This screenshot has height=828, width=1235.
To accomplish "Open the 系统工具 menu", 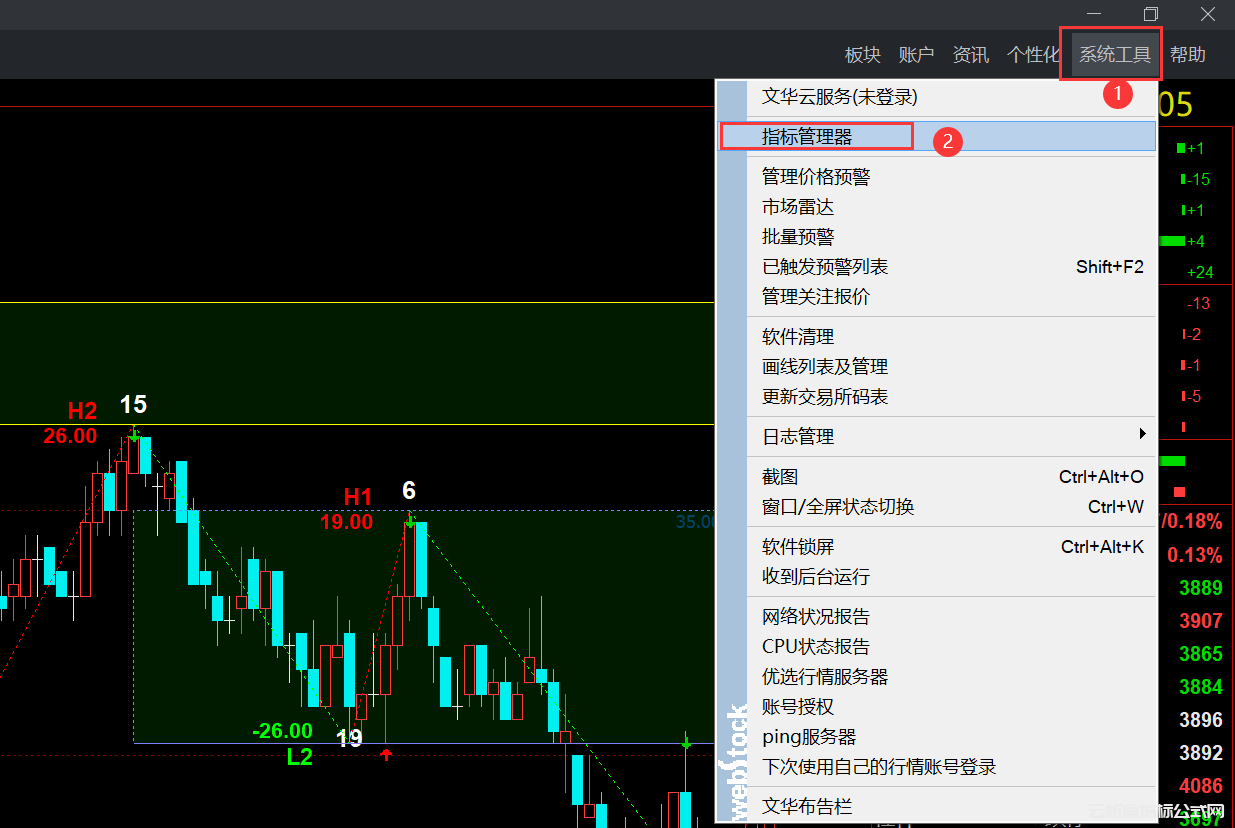I will pos(1115,55).
